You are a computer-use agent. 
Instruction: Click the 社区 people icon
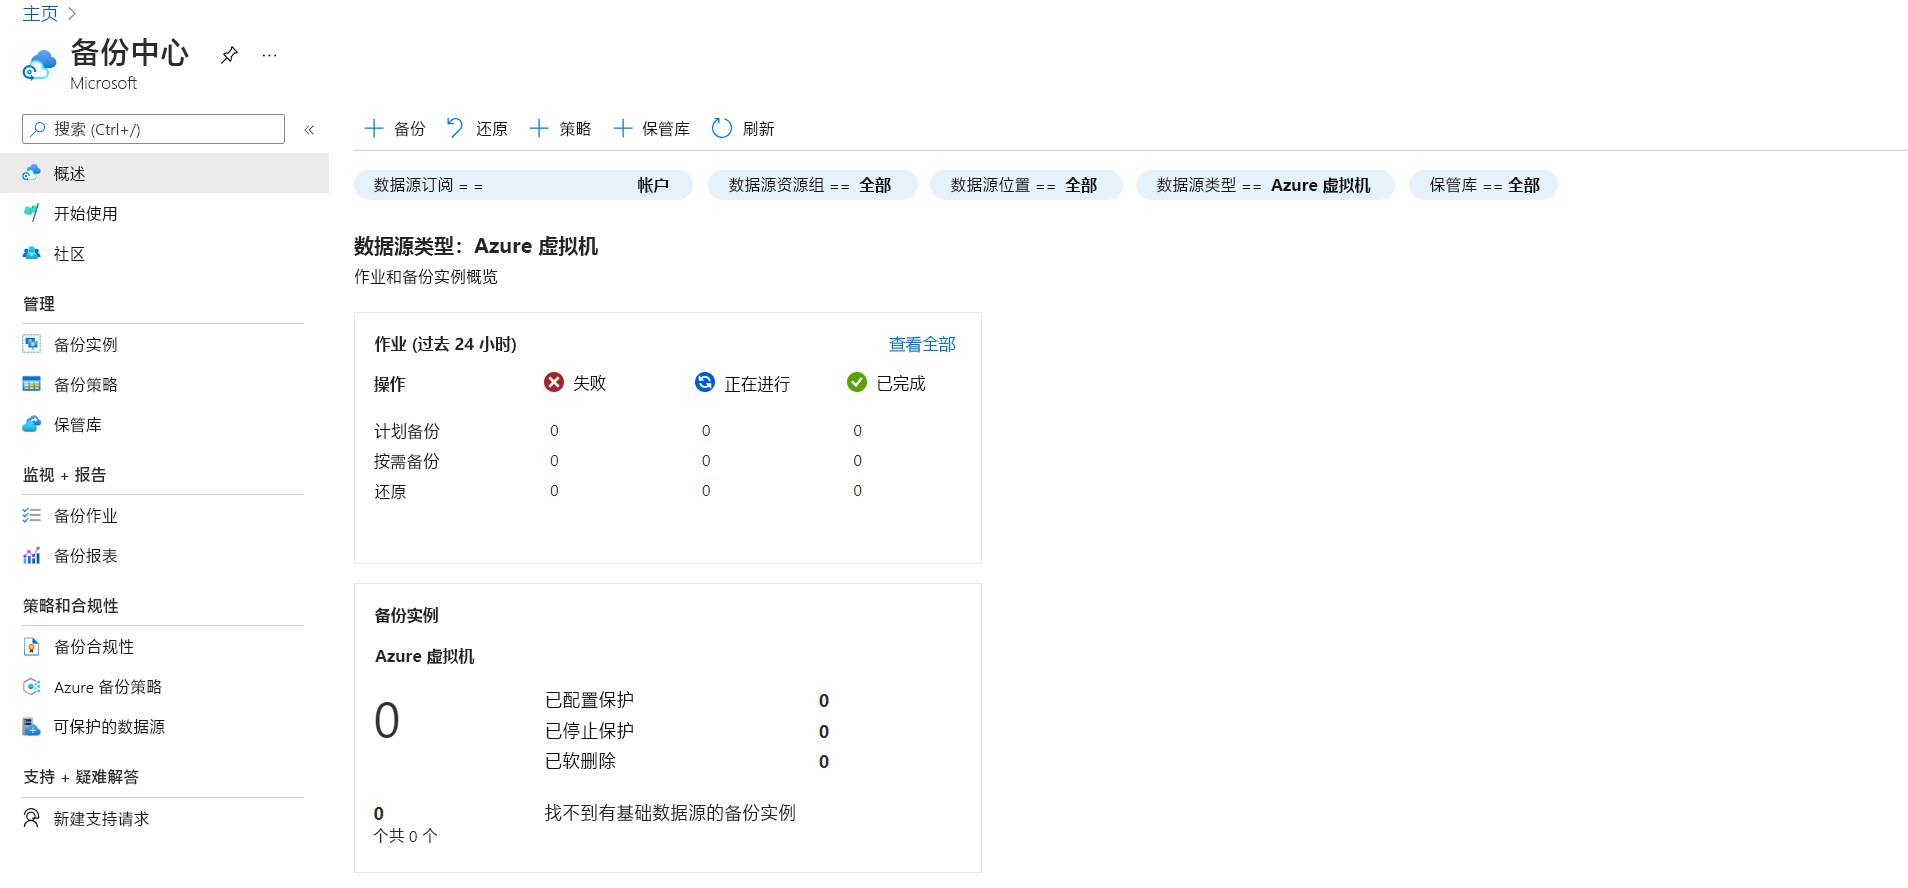32,253
